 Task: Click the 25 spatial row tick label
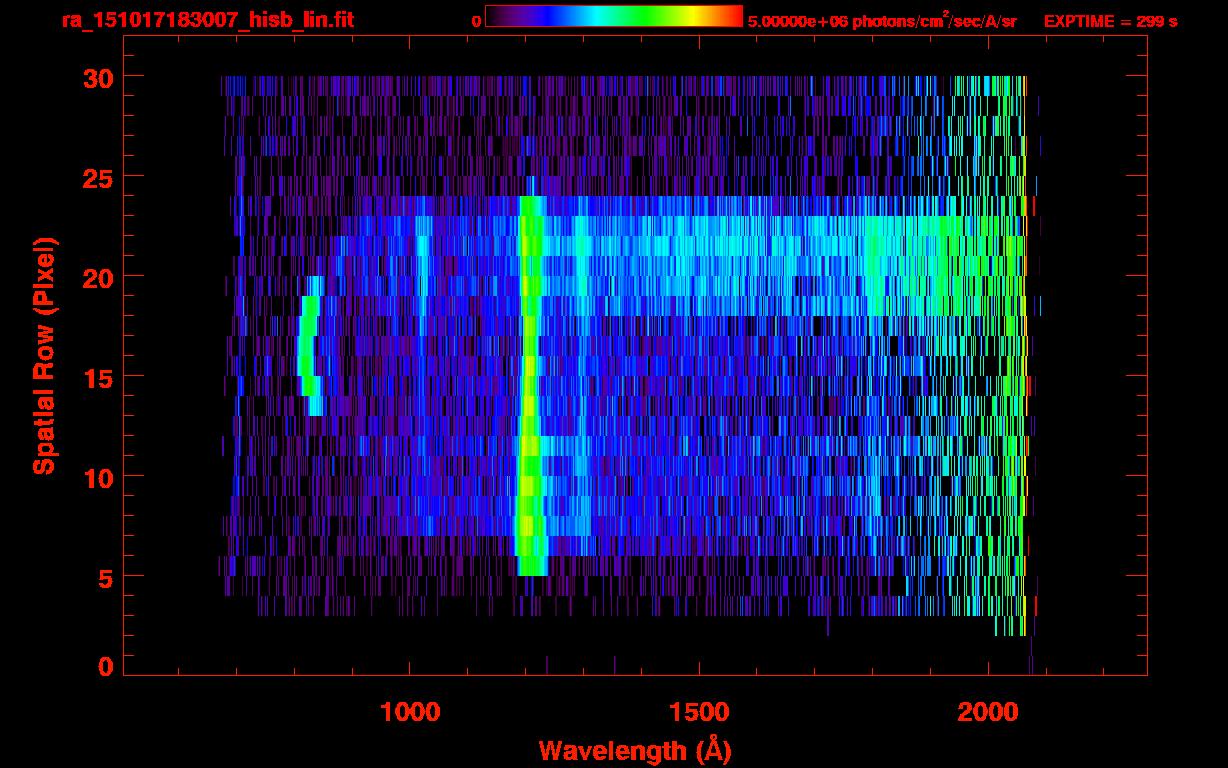tap(96, 177)
